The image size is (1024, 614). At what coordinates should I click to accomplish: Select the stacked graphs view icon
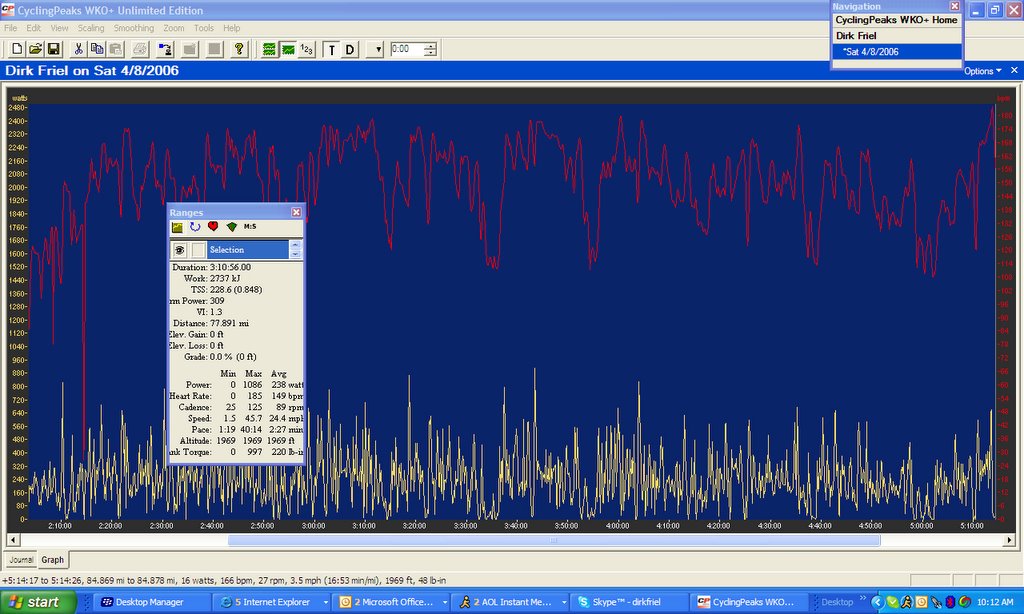268,49
